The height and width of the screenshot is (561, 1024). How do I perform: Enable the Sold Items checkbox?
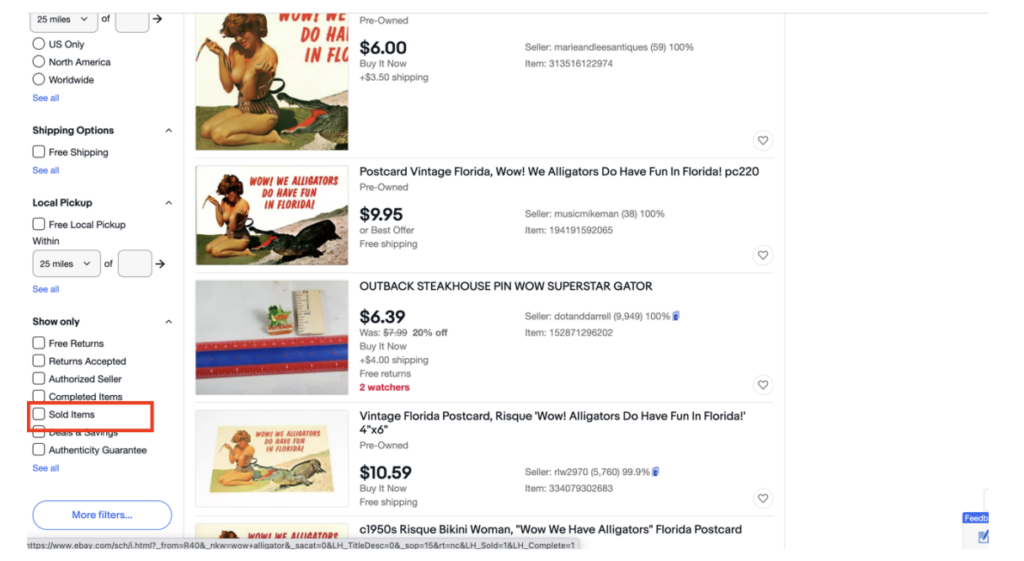39,414
